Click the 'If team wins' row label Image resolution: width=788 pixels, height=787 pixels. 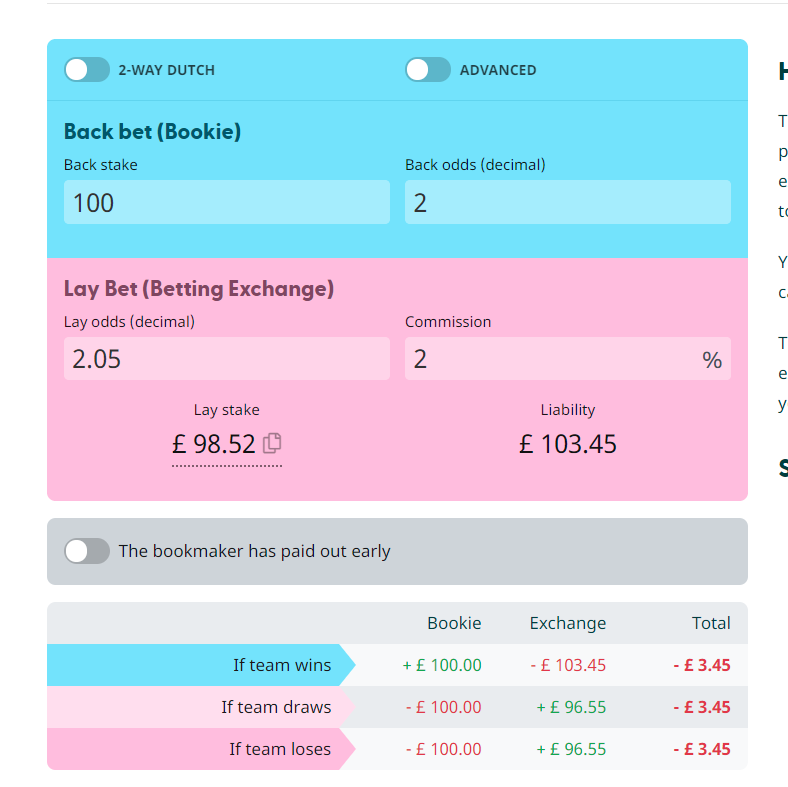click(282, 665)
